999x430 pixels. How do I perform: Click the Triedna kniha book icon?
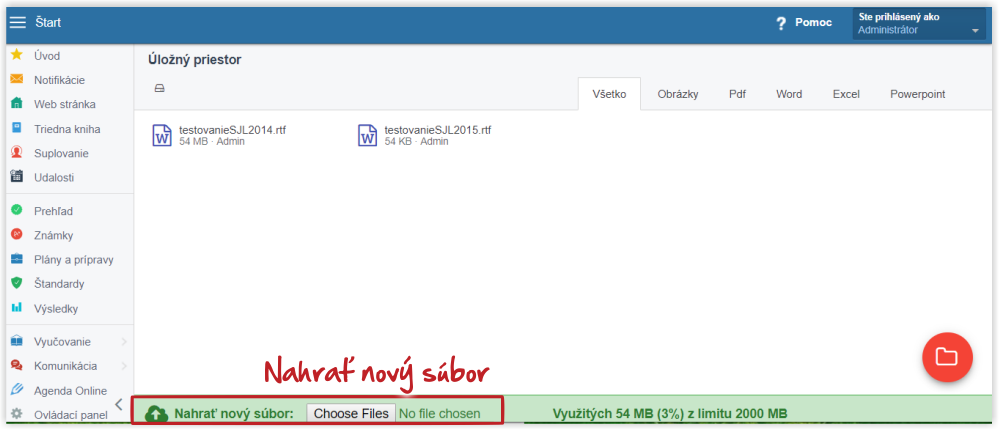[x=17, y=129]
